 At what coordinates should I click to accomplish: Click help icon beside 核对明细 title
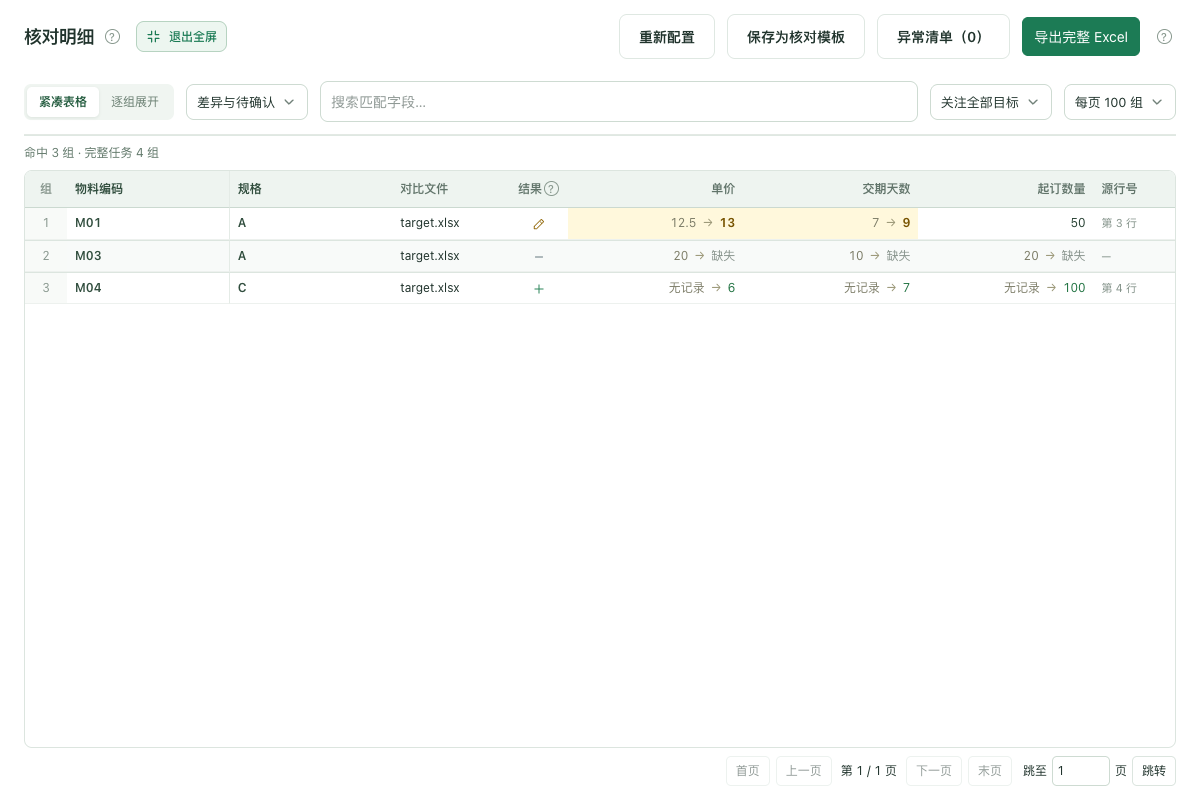click(x=112, y=37)
